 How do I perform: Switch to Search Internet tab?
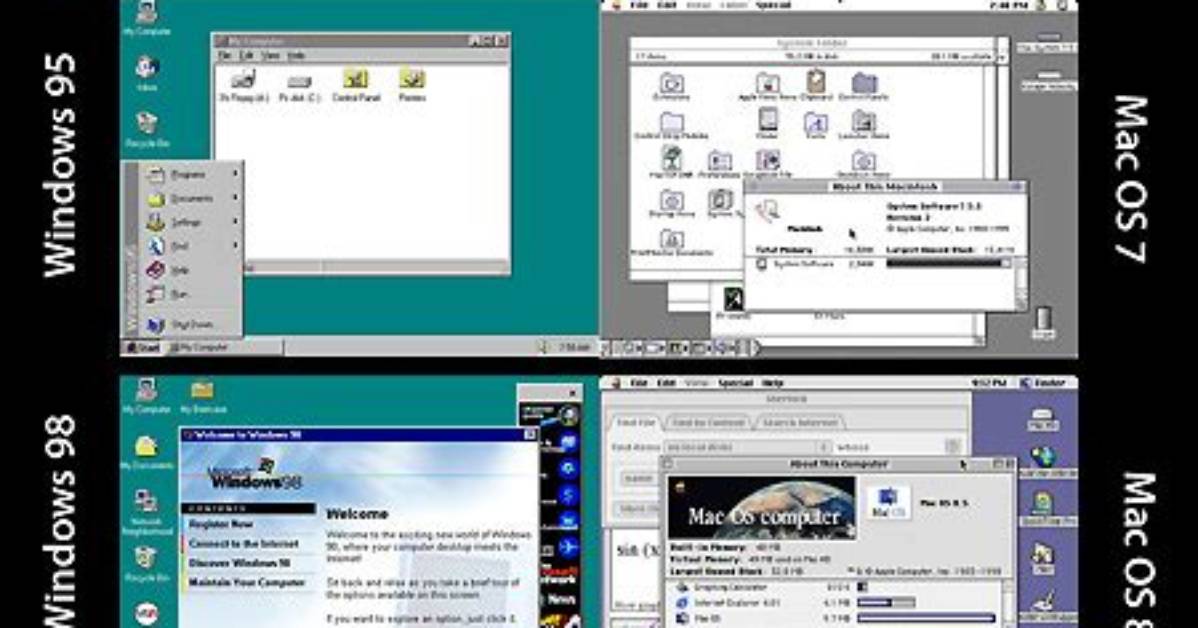799,422
